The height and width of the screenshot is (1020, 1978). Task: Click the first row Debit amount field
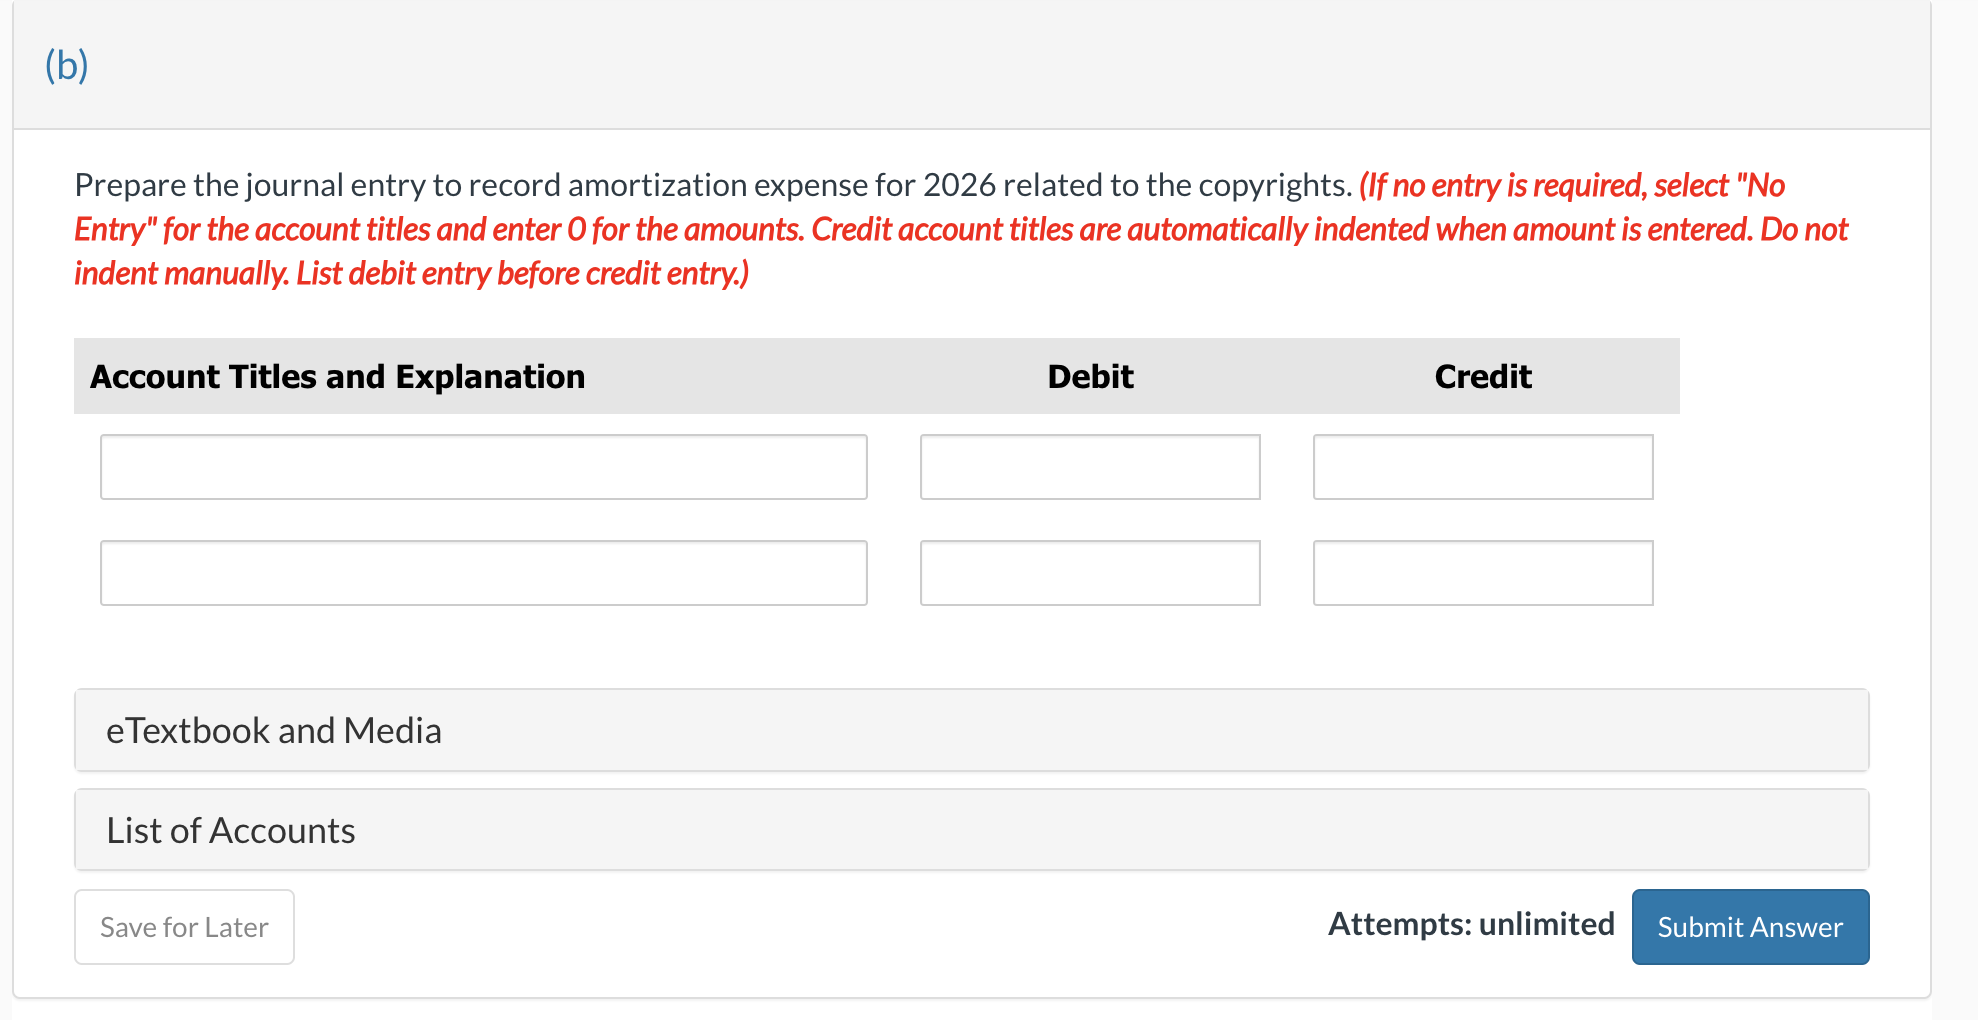click(x=1089, y=466)
